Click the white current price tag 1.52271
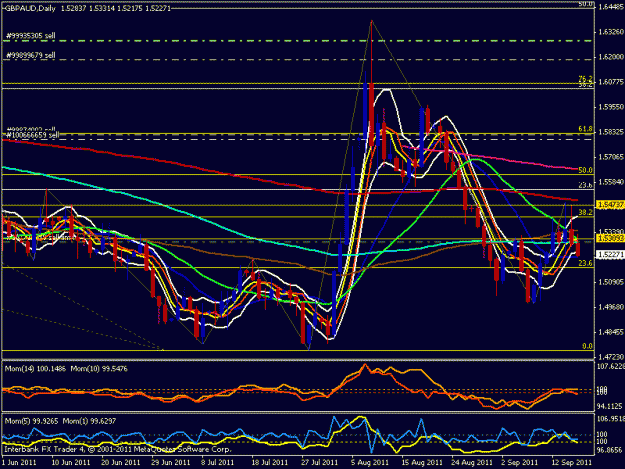The height and width of the screenshot is (469, 625). (610, 254)
